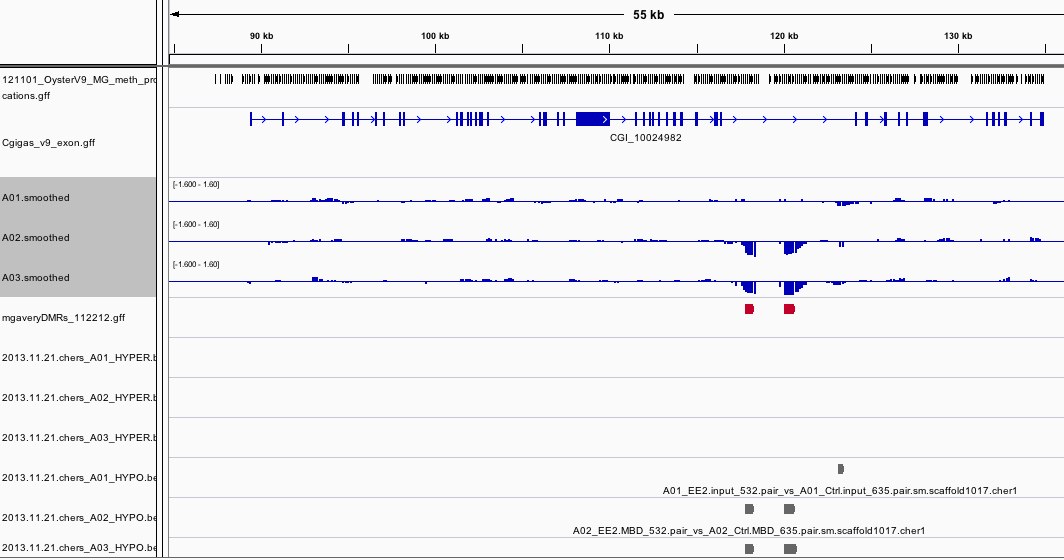The image size is (1064, 560).
Task: Select the mgaveryDMRs_112212.gff track name
Action: point(63,318)
